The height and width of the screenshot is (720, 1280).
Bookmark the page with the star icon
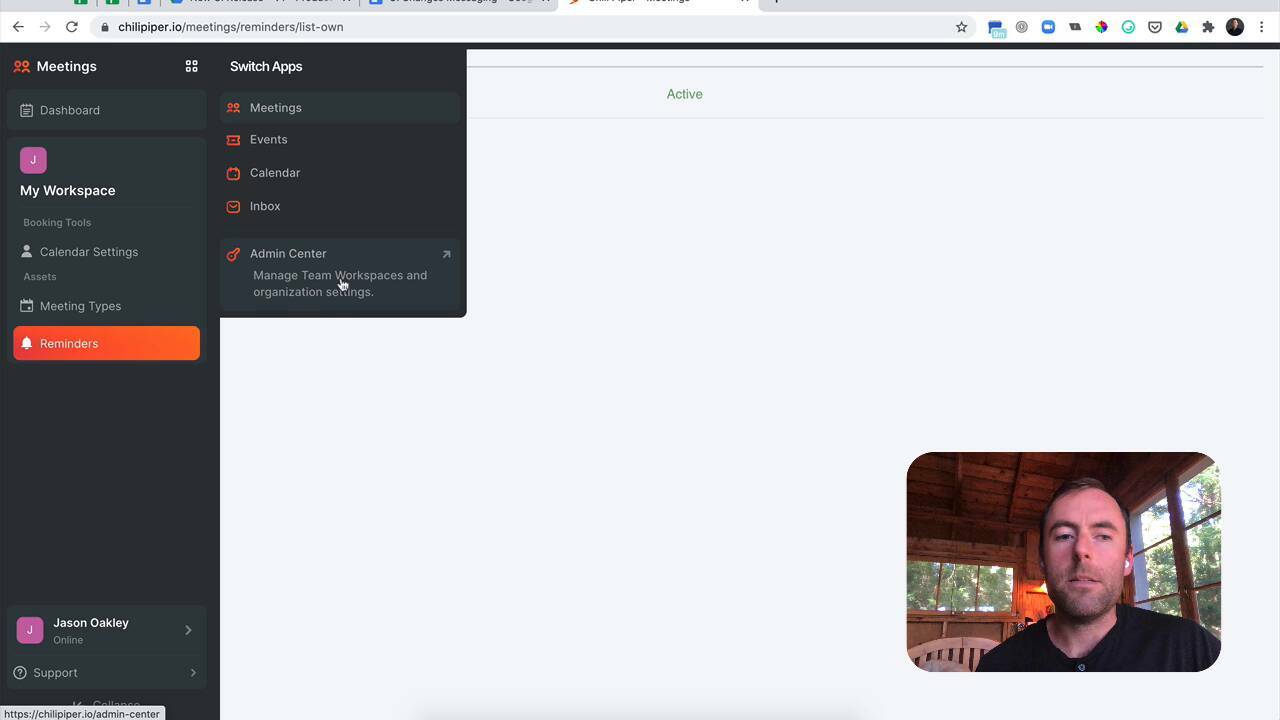960,27
